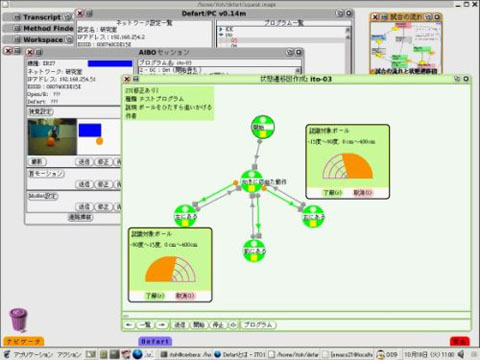Click the right arrow button in diagram toolbar
The width and height of the screenshot is (480, 360).
[162, 325]
